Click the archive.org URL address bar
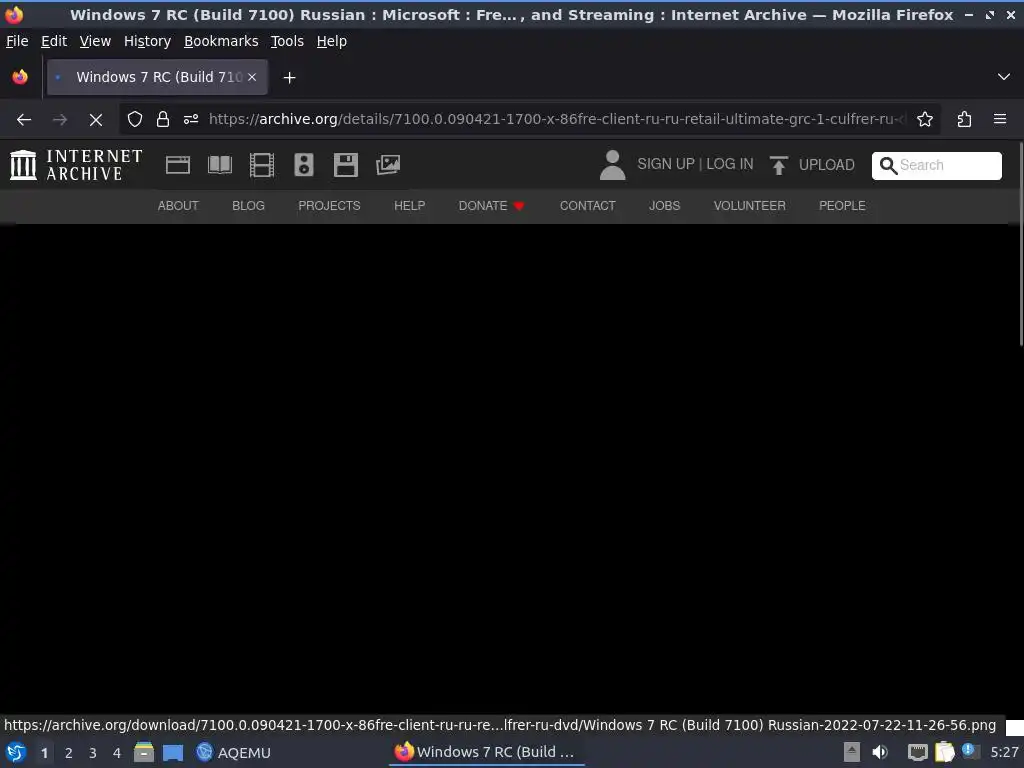Viewport: 1024px width, 768px height. click(x=556, y=120)
